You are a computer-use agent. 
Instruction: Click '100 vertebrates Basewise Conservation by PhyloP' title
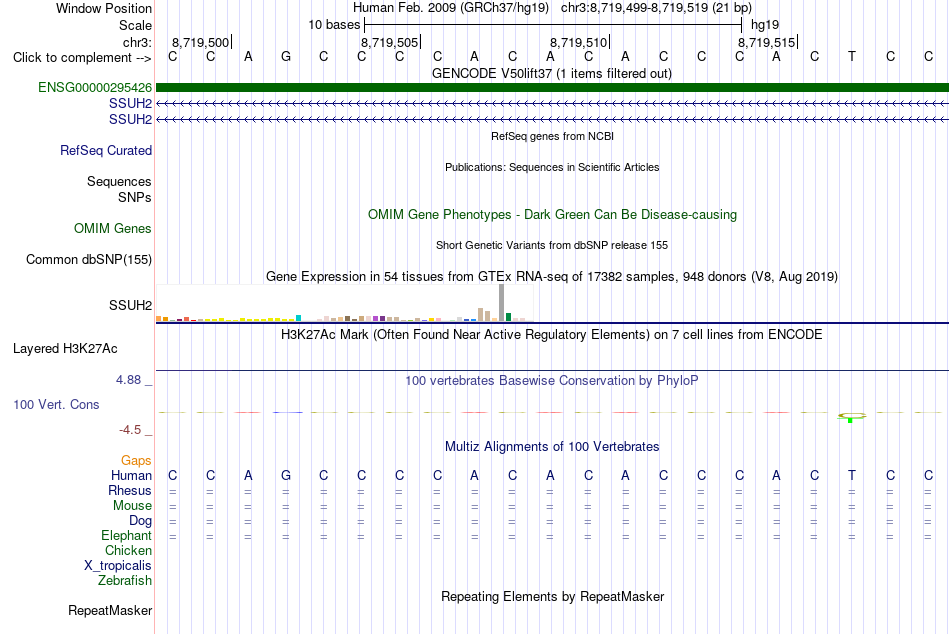click(x=552, y=381)
